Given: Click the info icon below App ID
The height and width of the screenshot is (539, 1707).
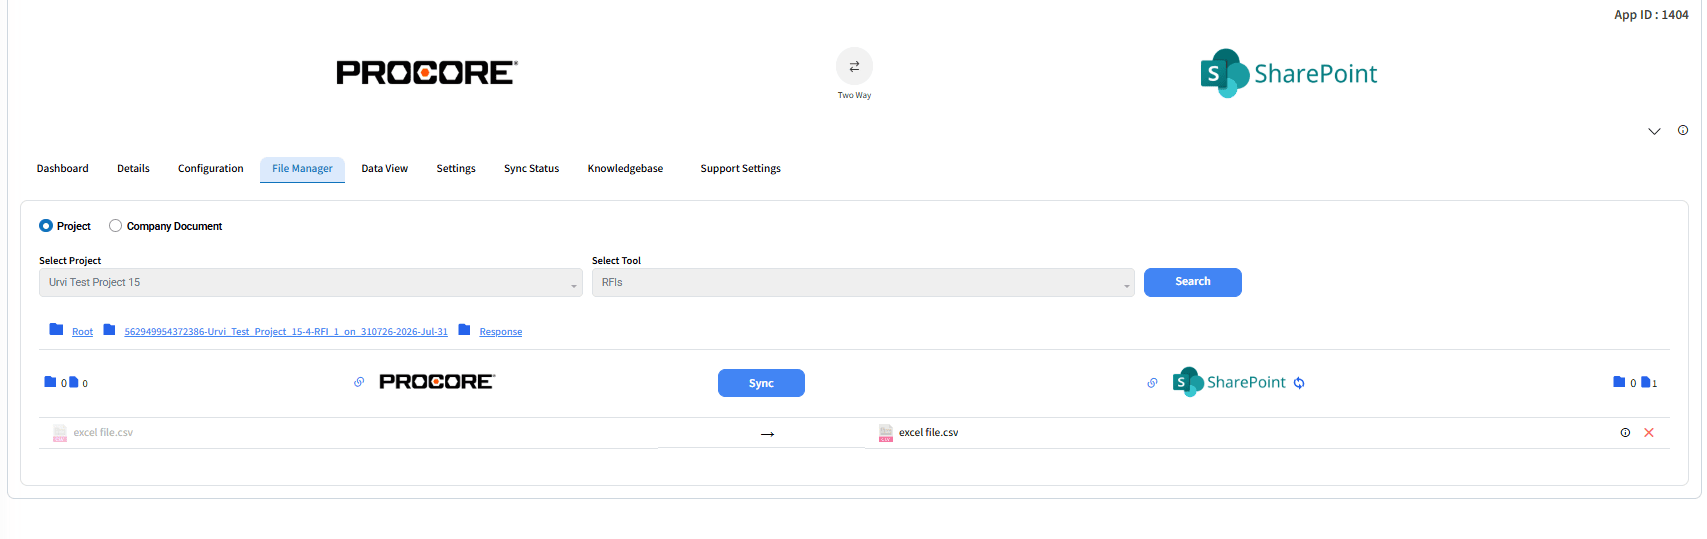Looking at the screenshot, I should [1683, 130].
